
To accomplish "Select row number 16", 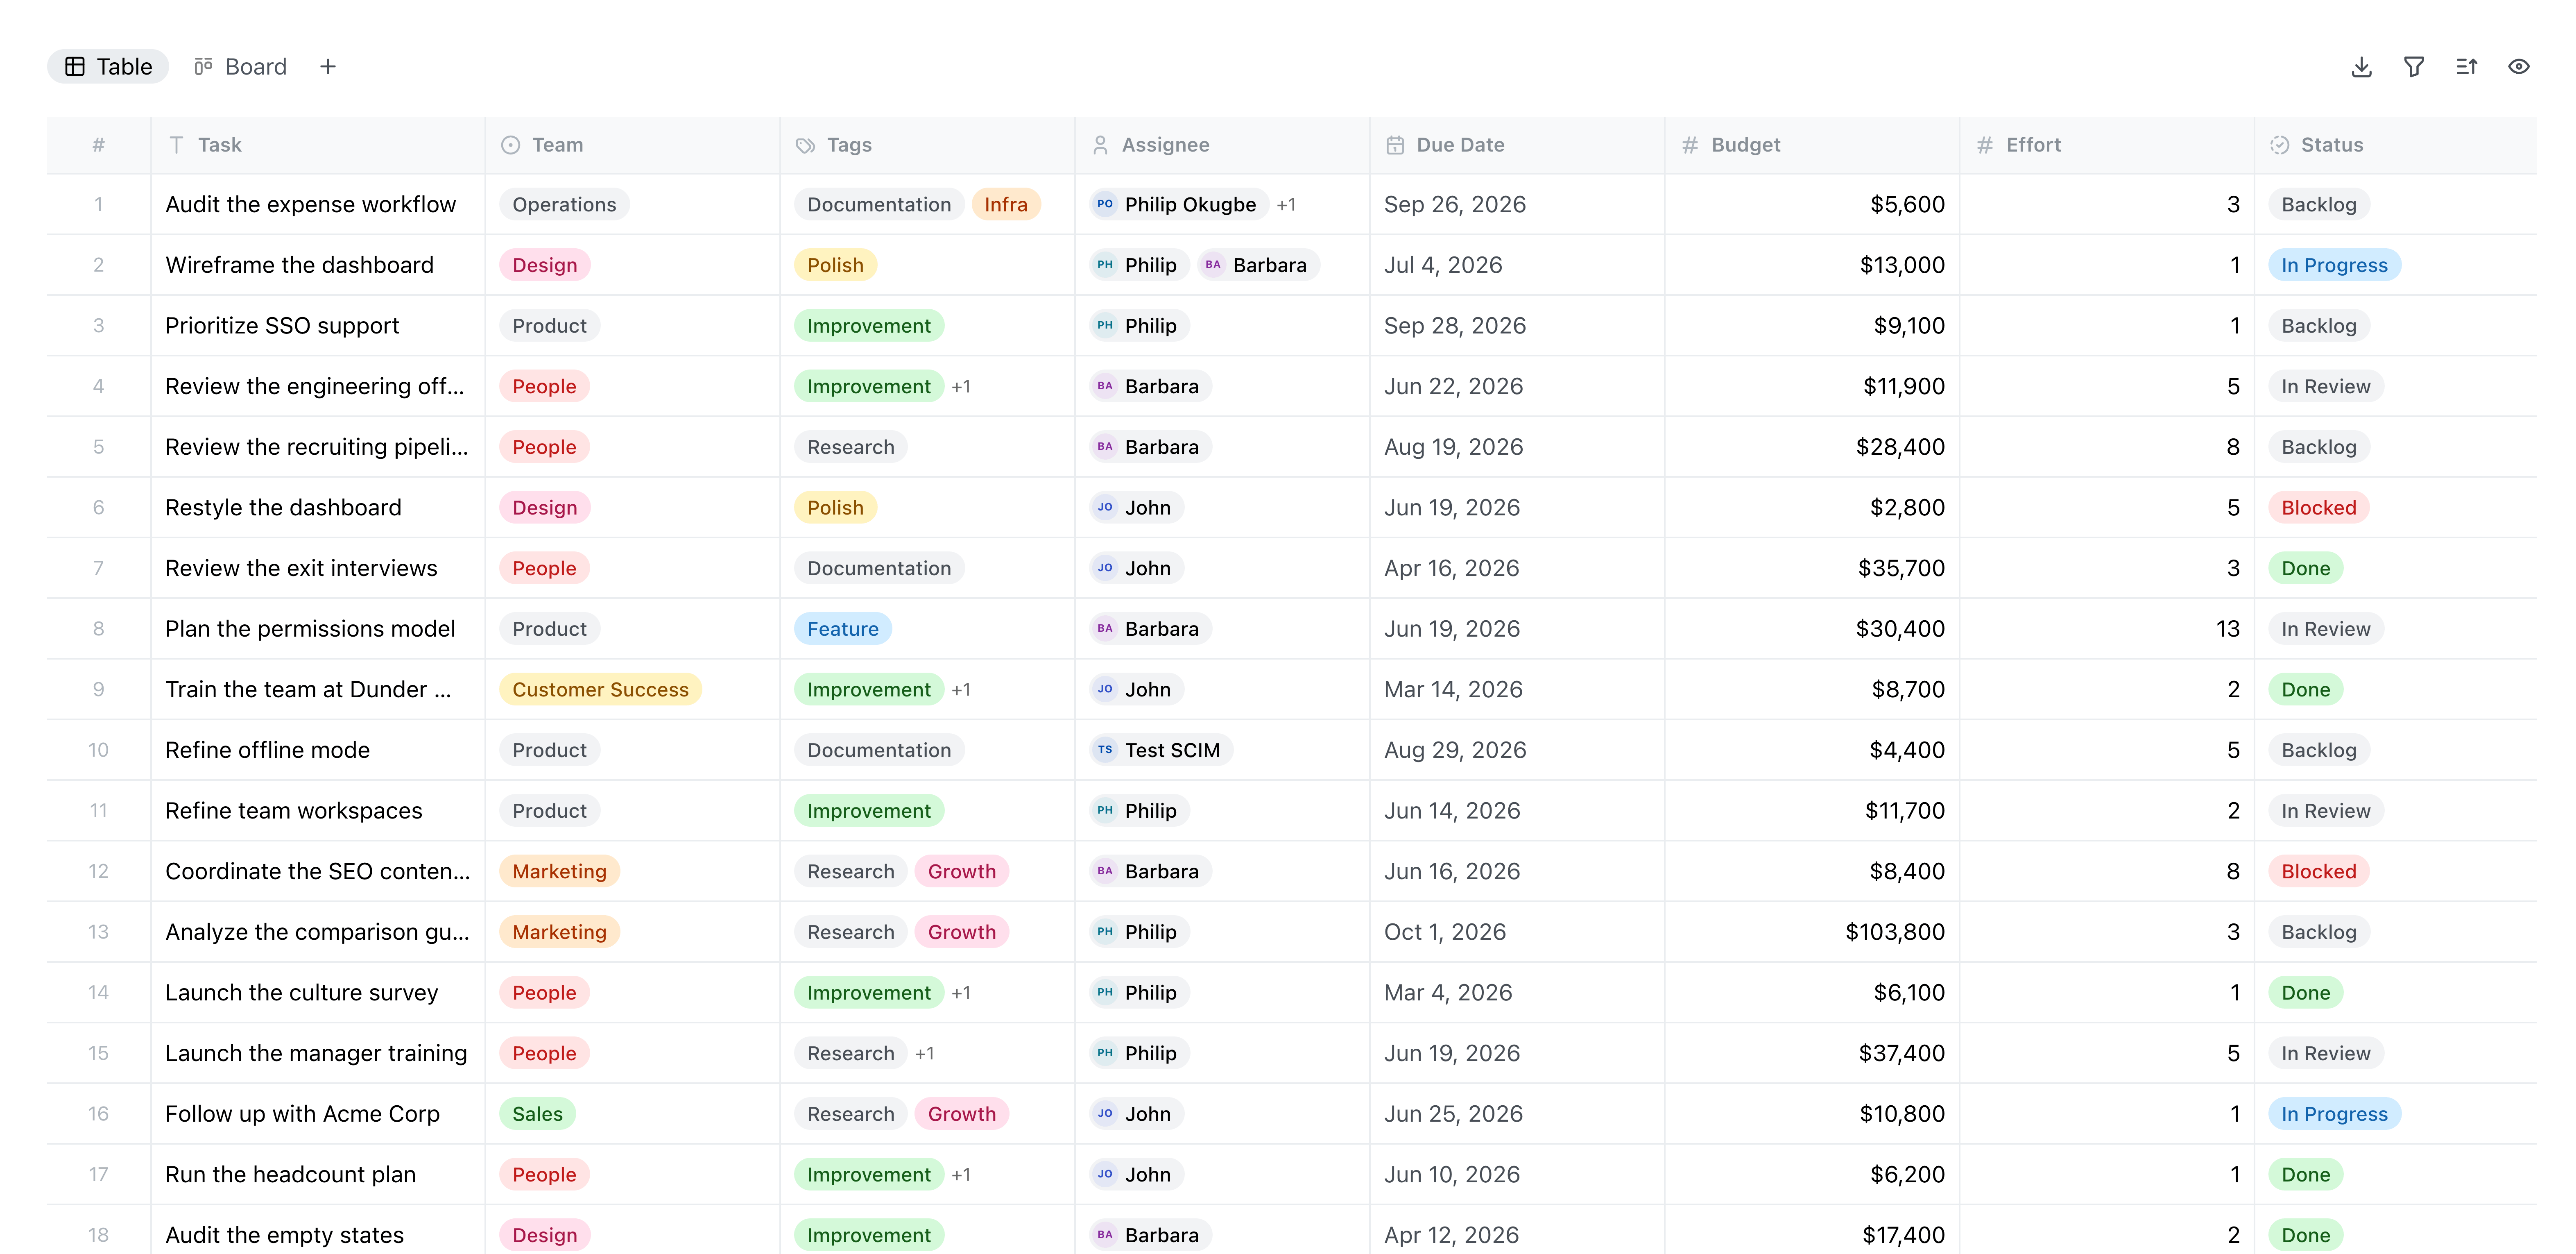I will pyautogui.click(x=98, y=1113).
